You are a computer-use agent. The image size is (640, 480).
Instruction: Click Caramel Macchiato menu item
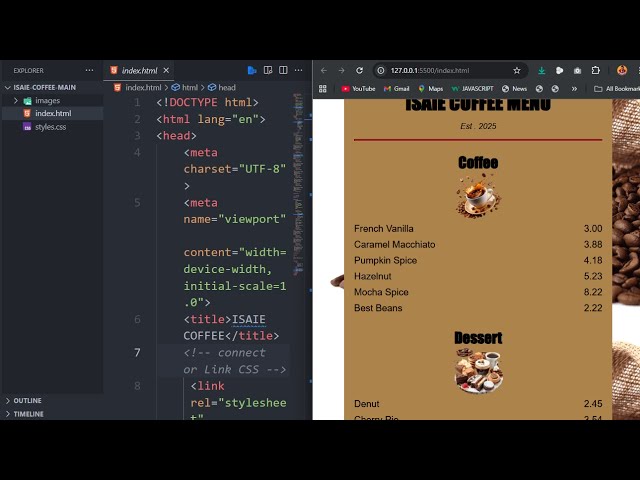click(x=395, y=244)
